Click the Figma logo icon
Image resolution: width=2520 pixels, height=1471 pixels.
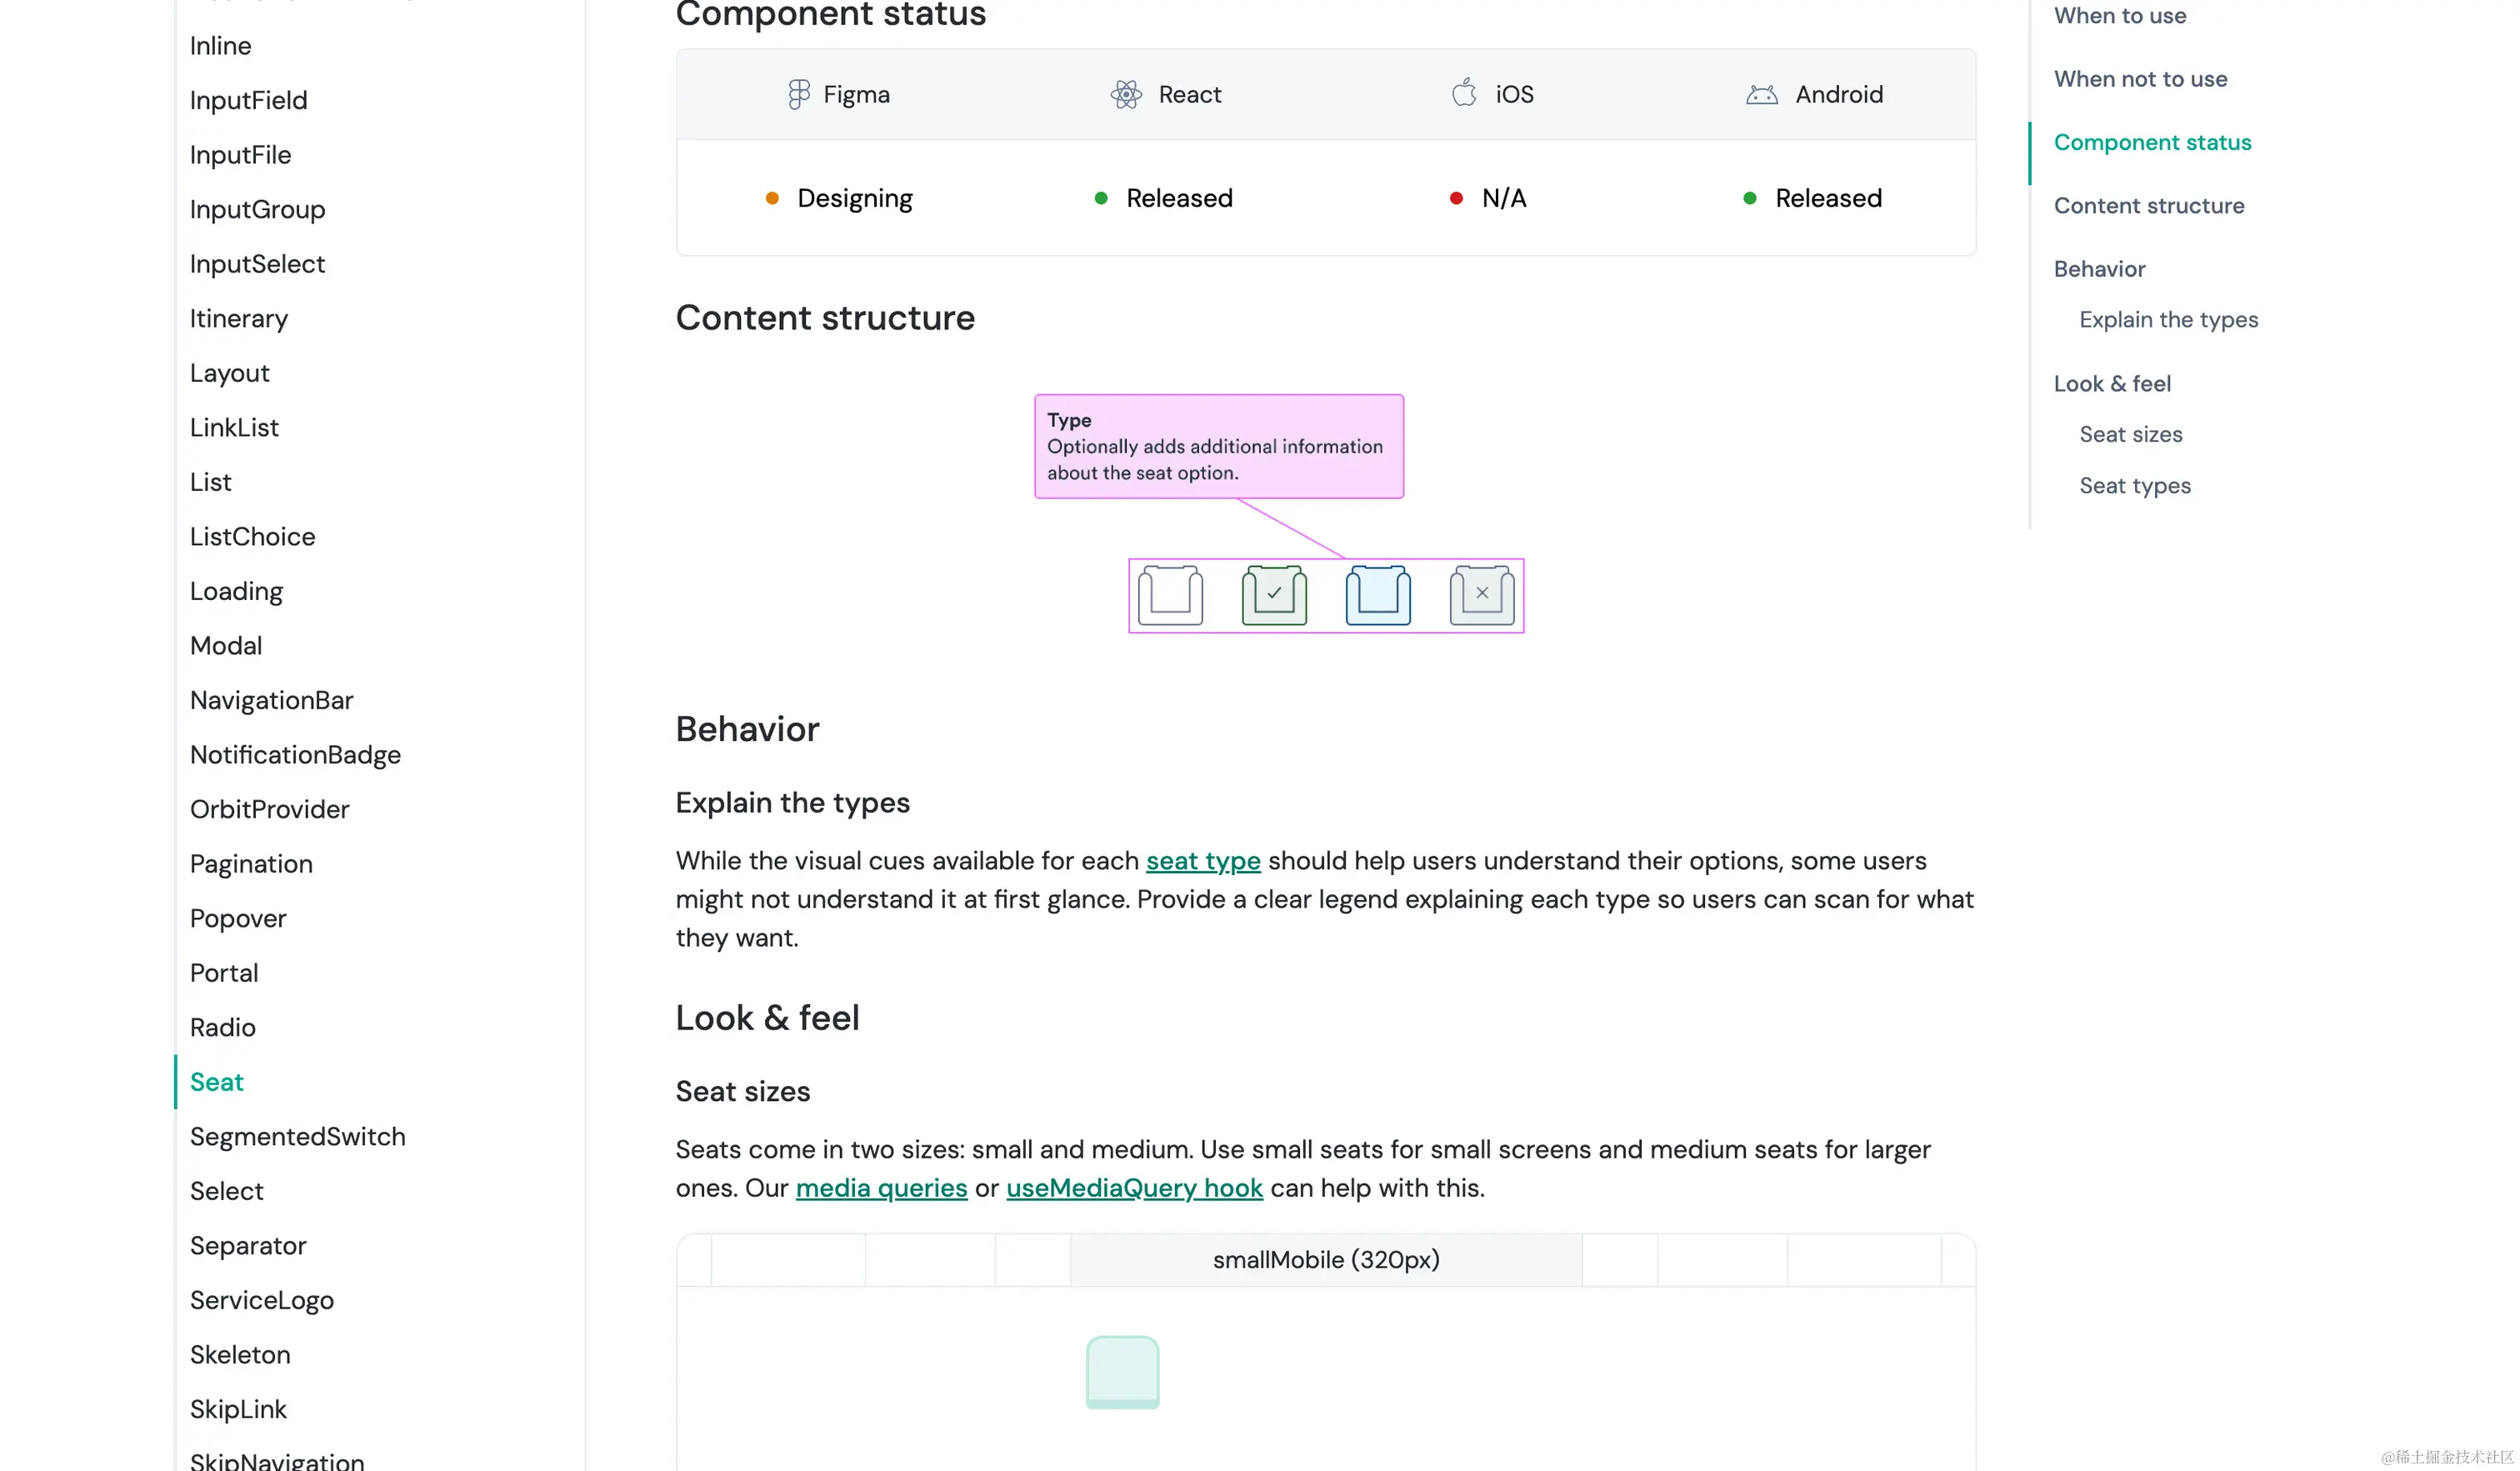click(798, 94)
